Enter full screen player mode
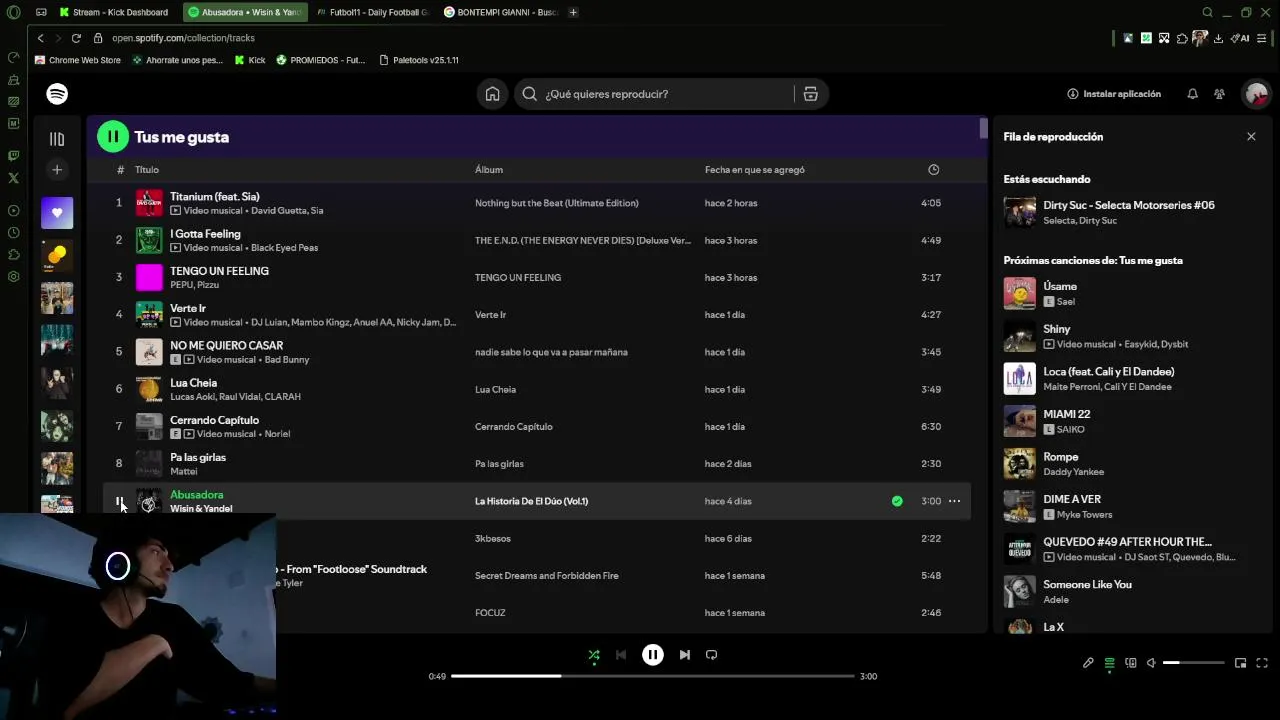Image resolution: width=1280 pixels, height=720 pixels. coord(1262,663)
